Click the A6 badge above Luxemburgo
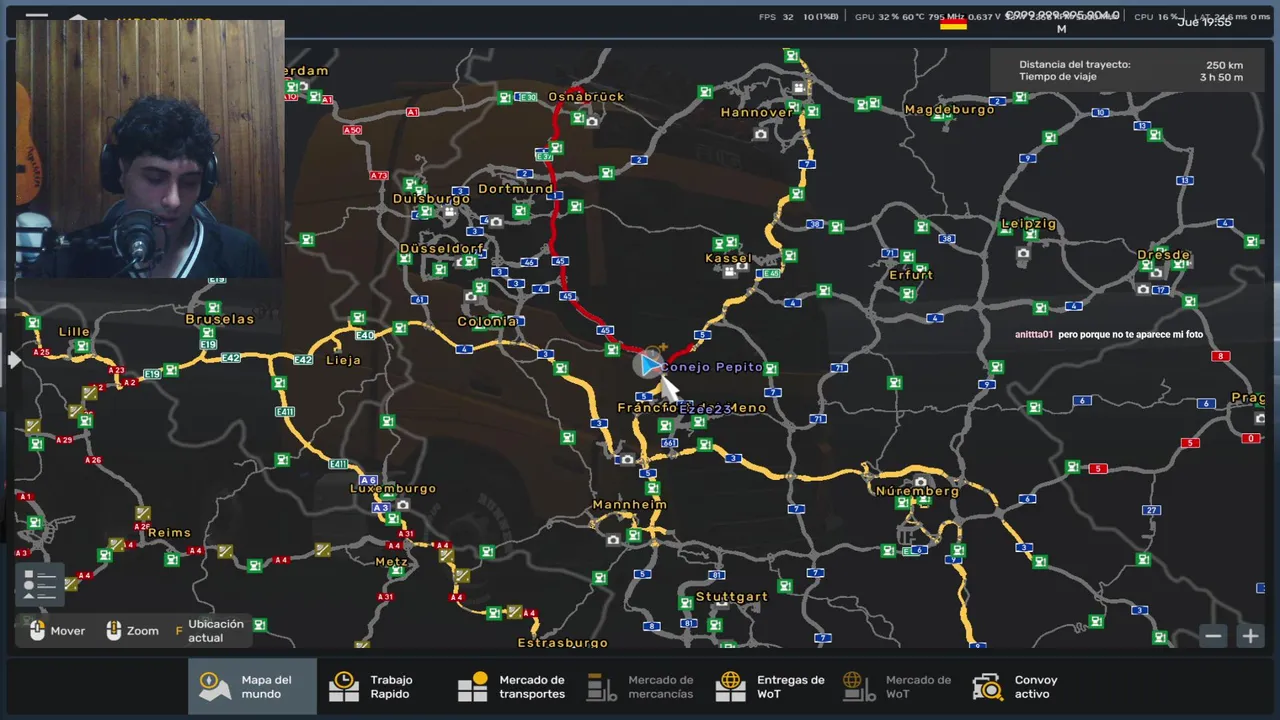Viewport: 1280px width, 720px height. click(x=368, y=480)
